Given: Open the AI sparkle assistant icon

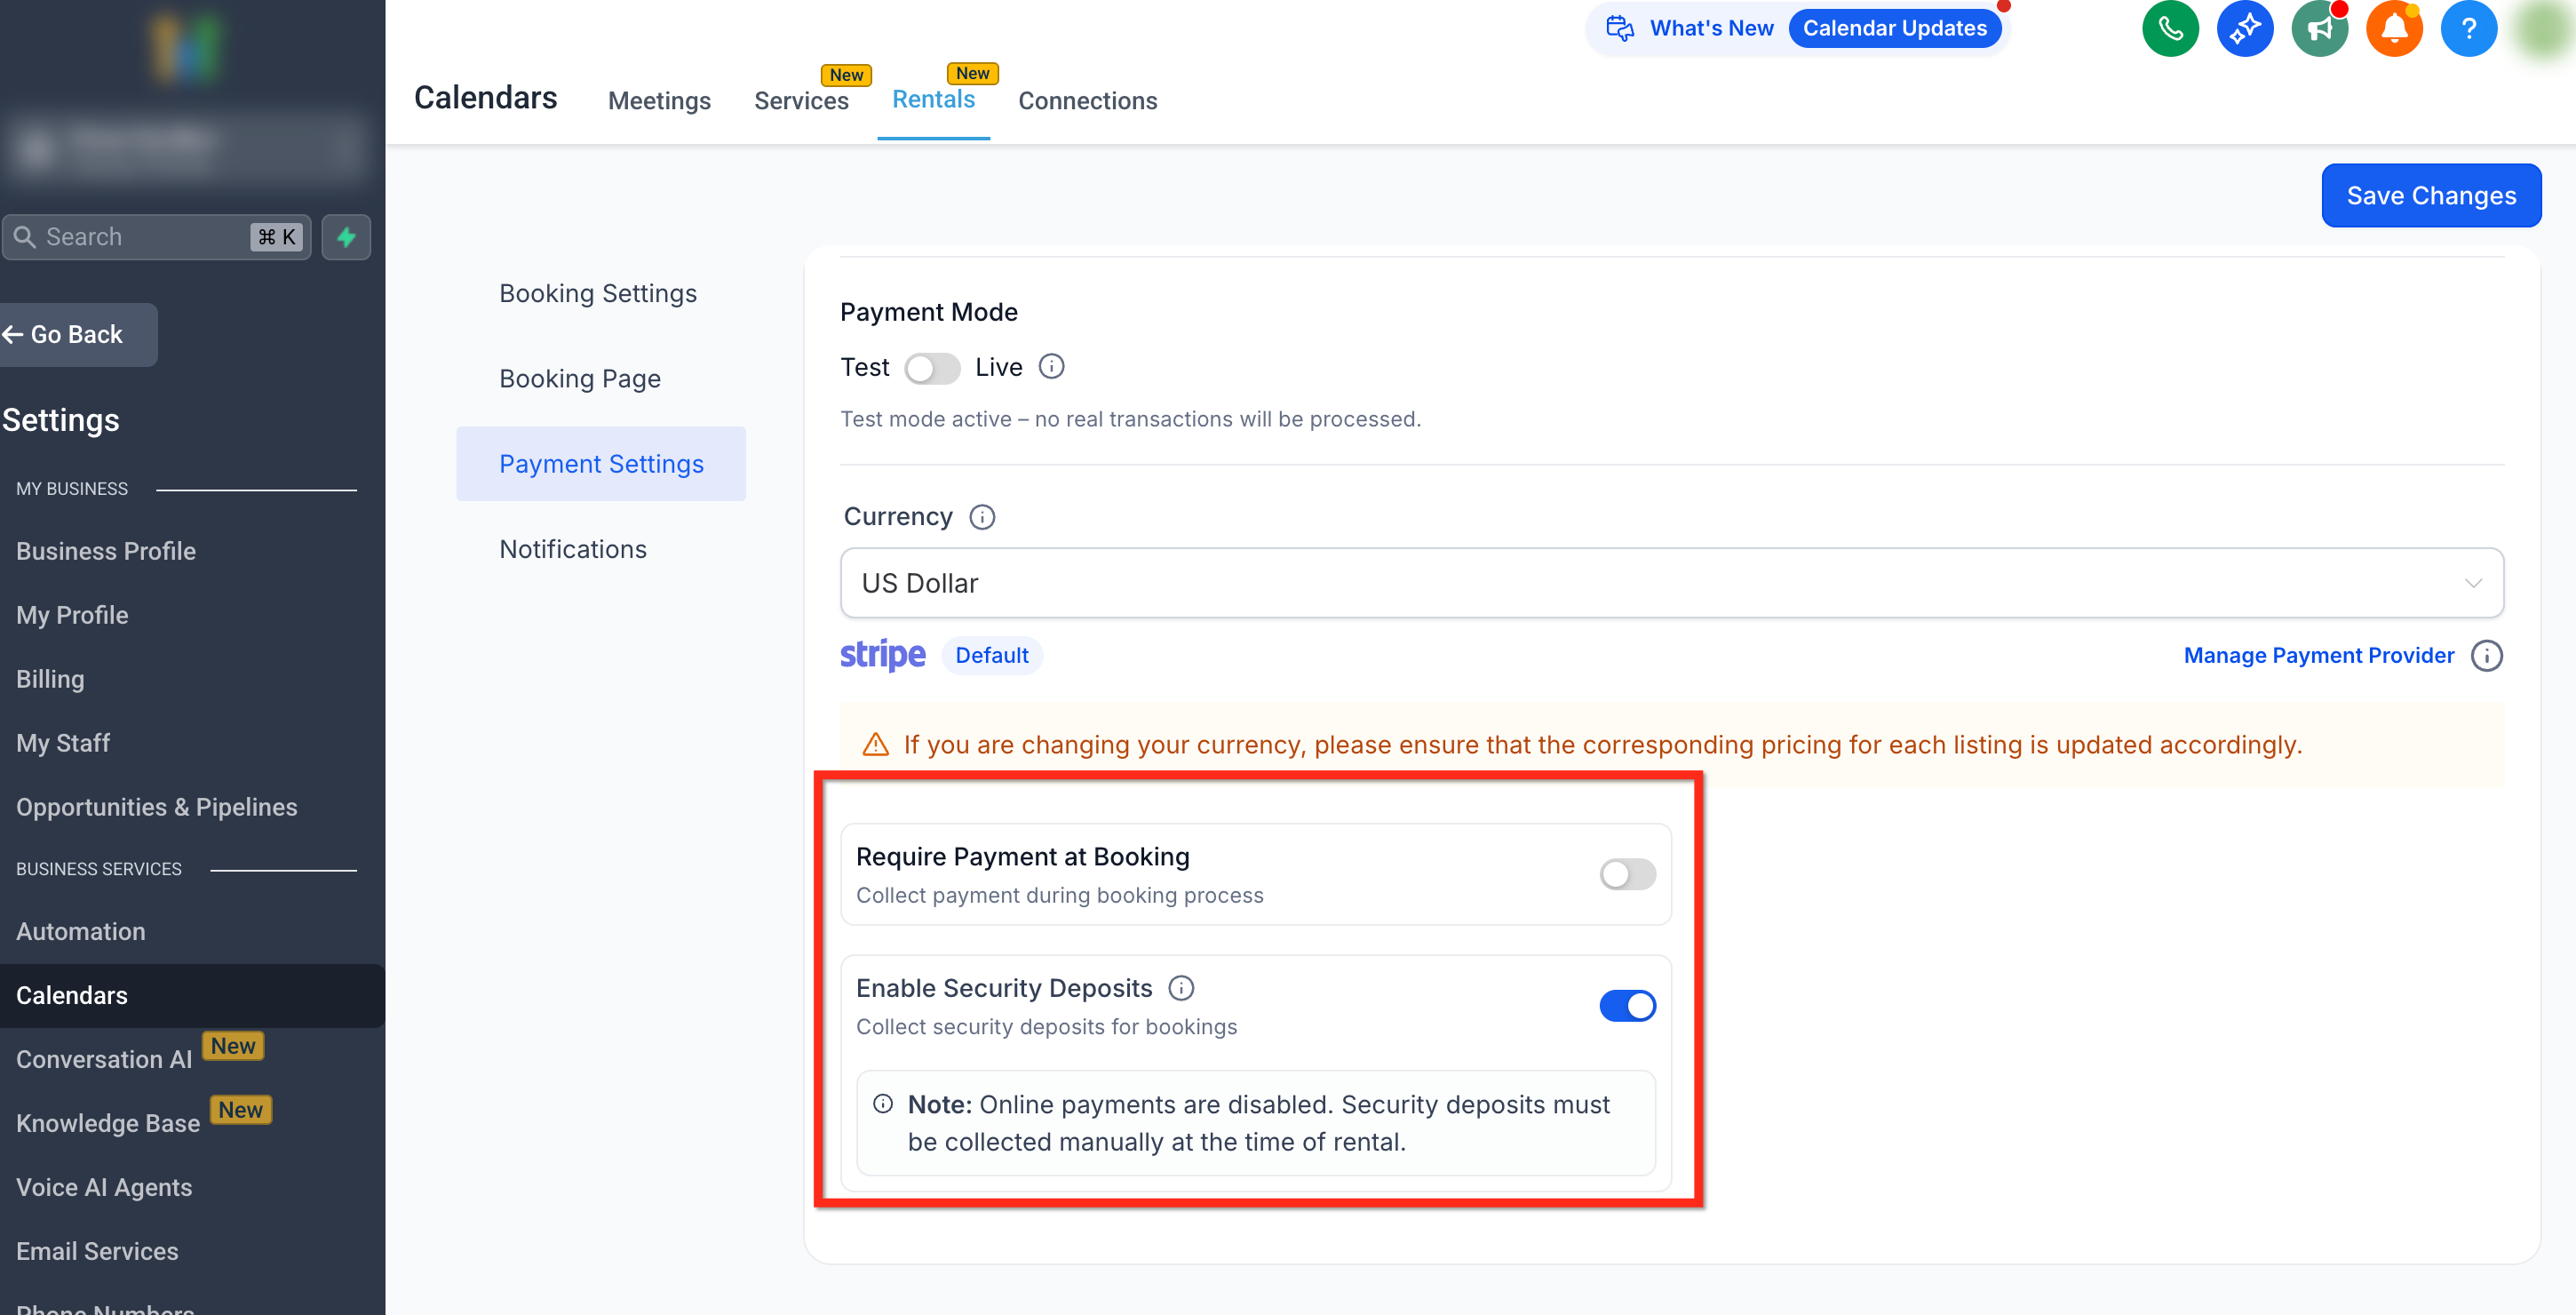Looking at the screenshot, I should [2244, 29].
